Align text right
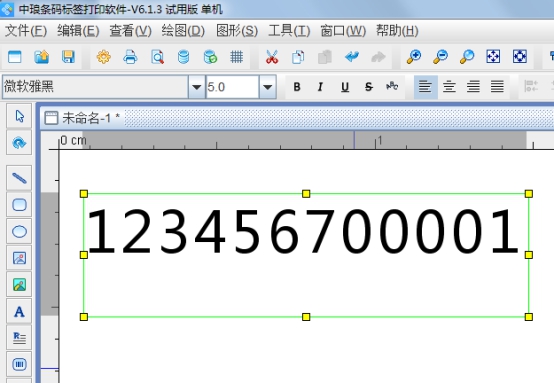 [473, 87]
